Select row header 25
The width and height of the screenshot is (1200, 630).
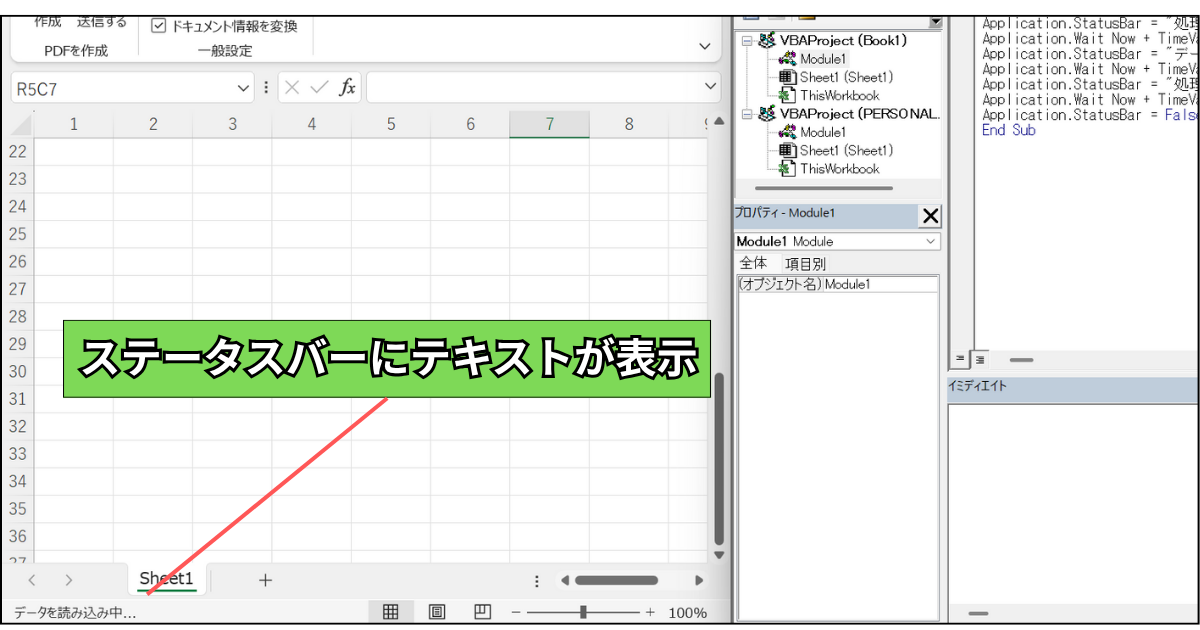click(18, 234)
